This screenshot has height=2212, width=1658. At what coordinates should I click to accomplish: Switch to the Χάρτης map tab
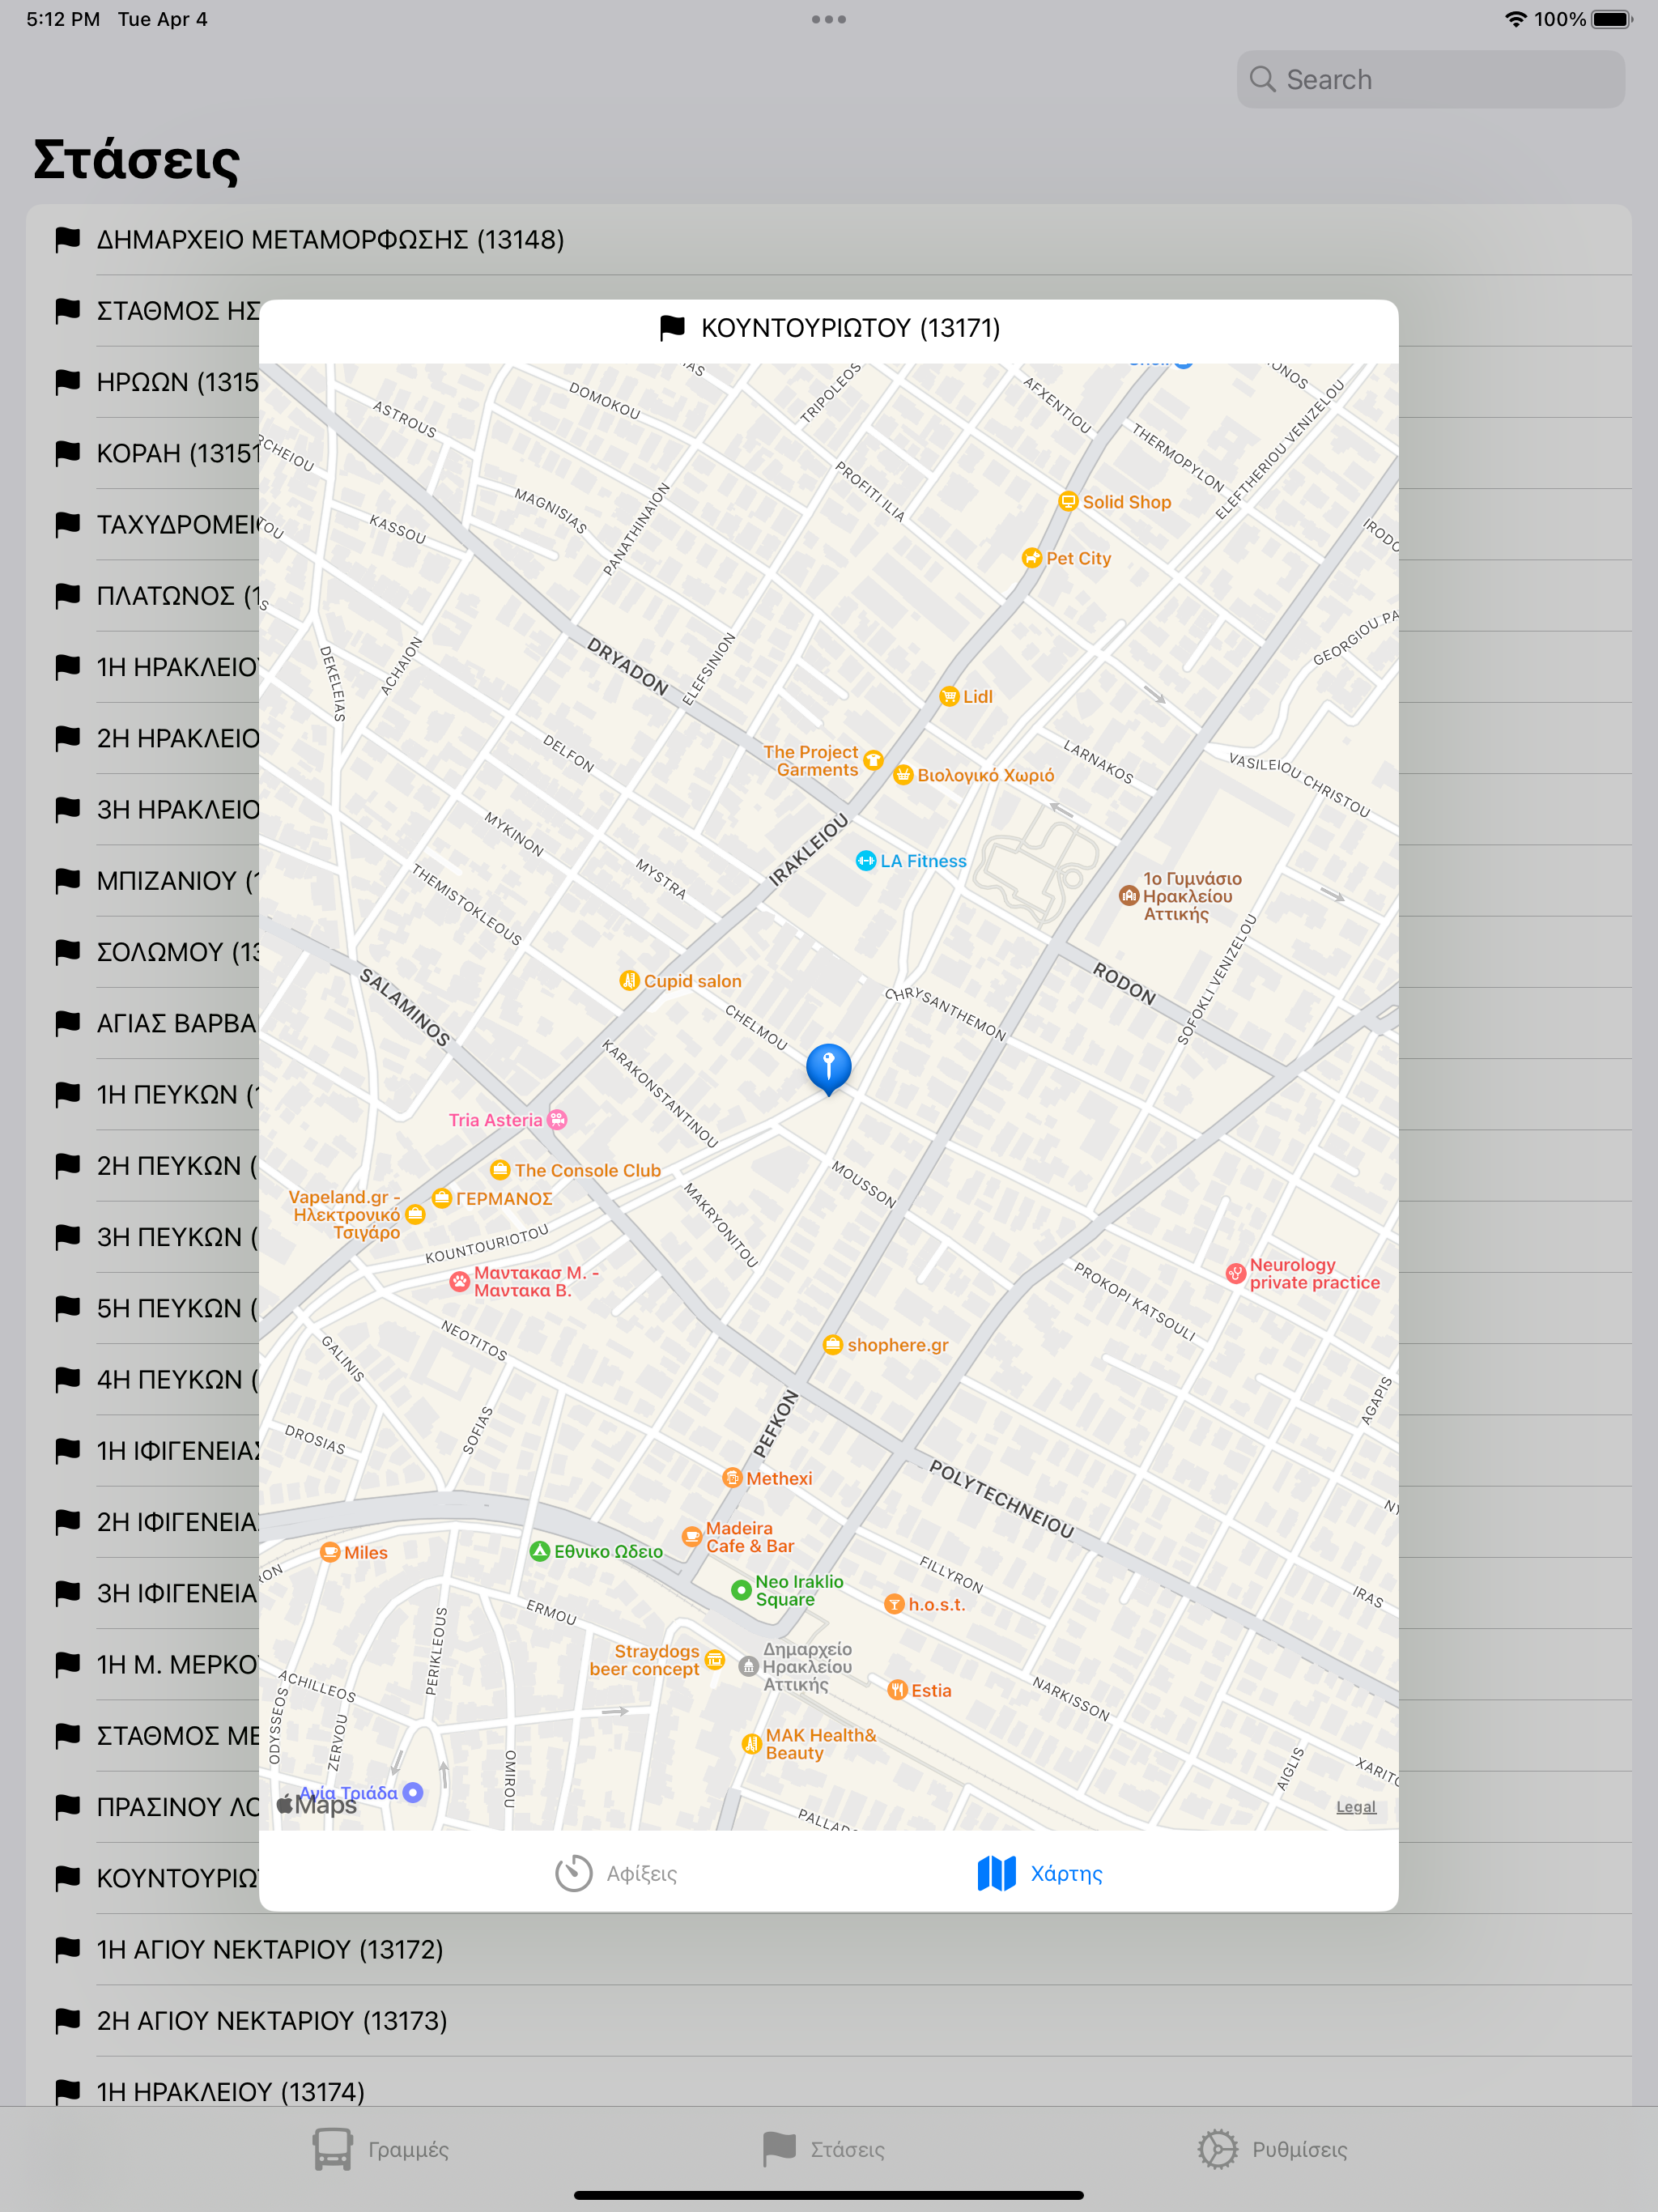[x=1040, y=1873]
